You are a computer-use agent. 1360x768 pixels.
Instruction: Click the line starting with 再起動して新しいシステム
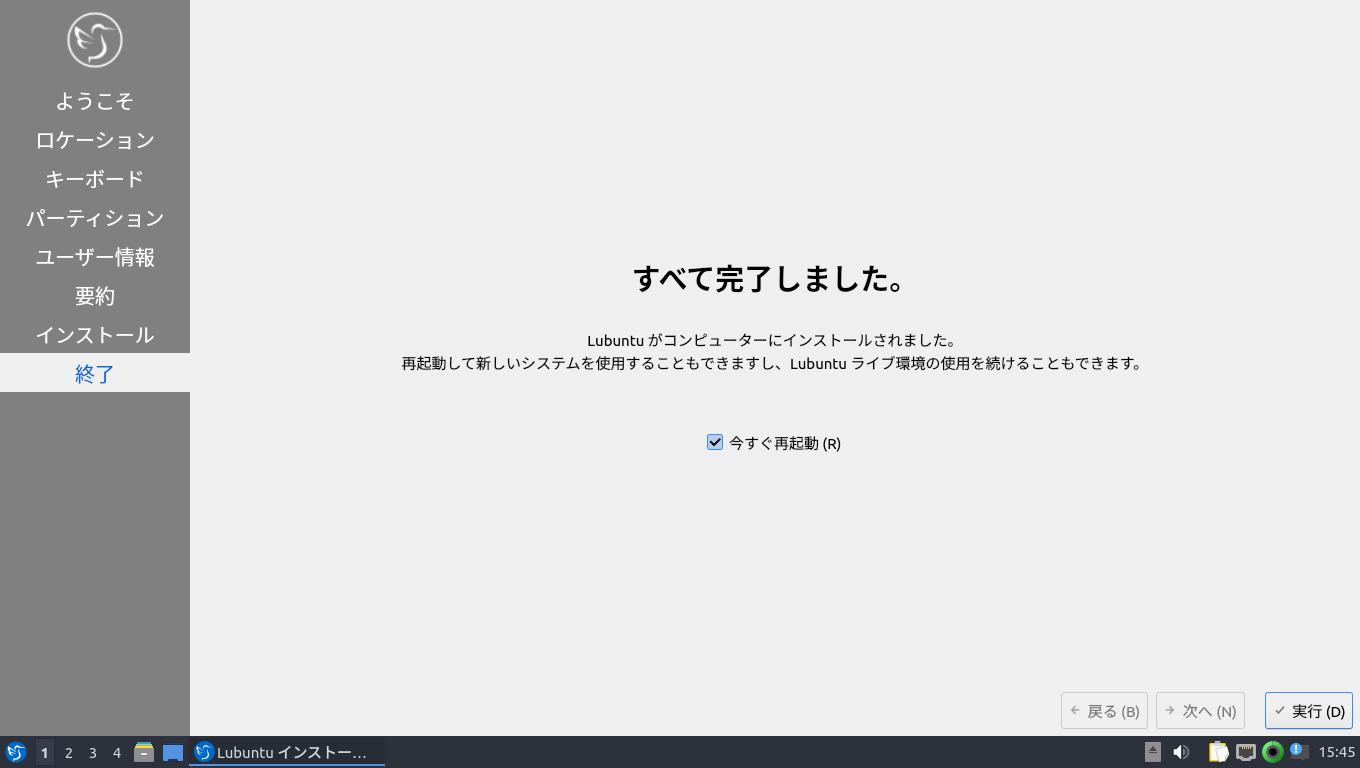[x=772, y=363]
